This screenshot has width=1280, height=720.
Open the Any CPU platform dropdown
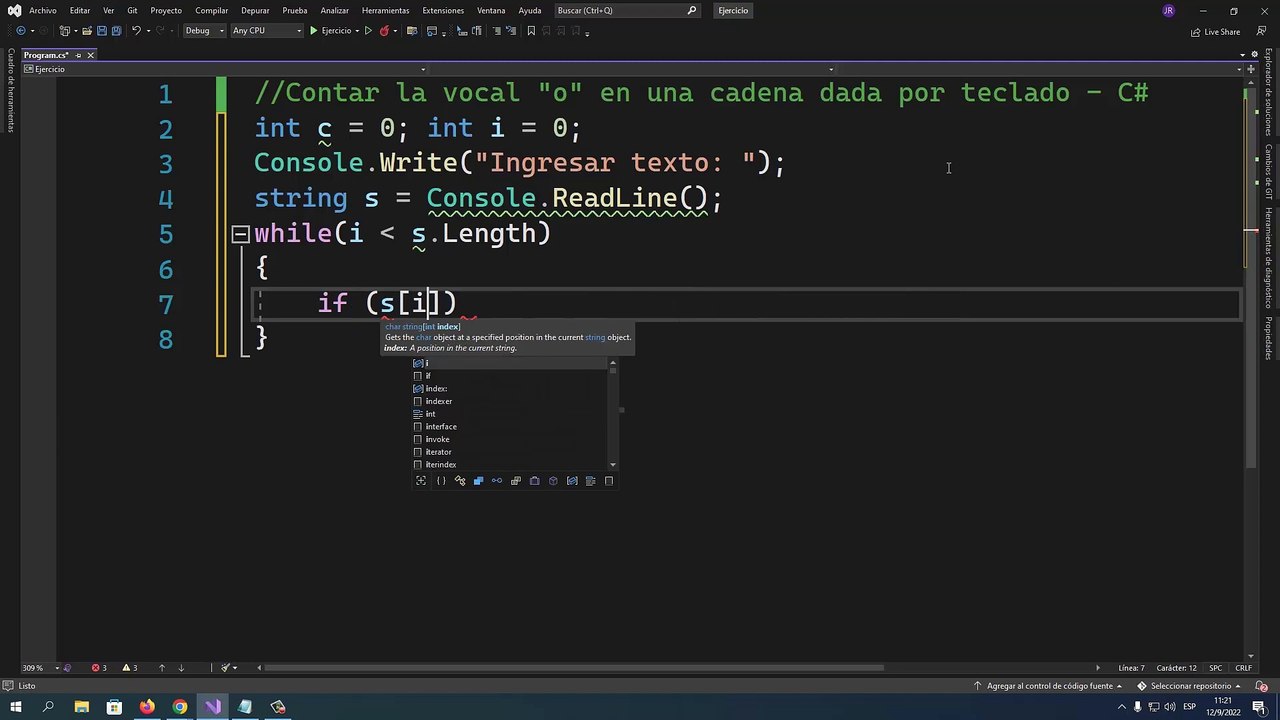(x=266, y=31)
